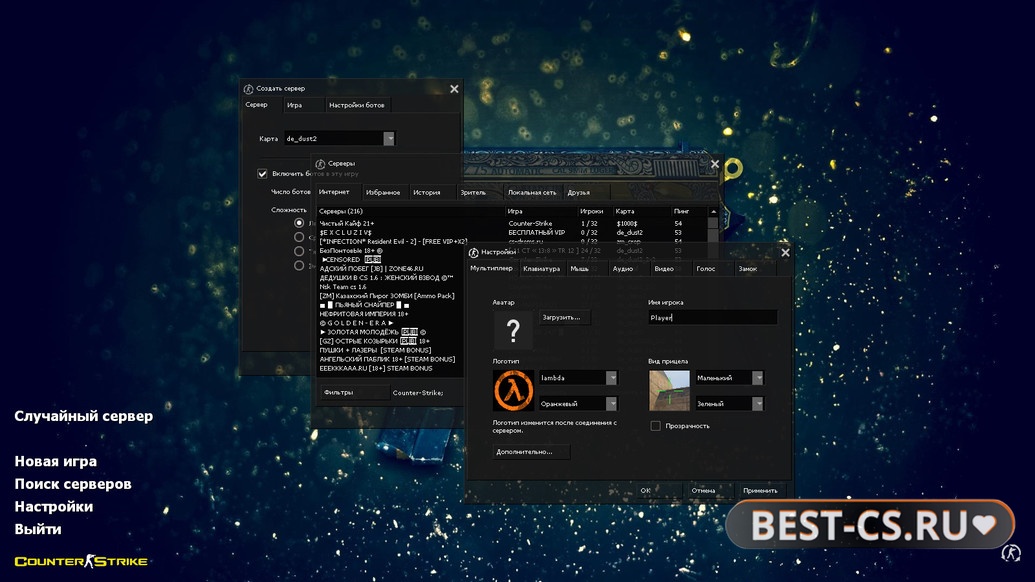Click the Create server window title icon
This screenshot has height=582, width=1035.
[x=249, y=88]
